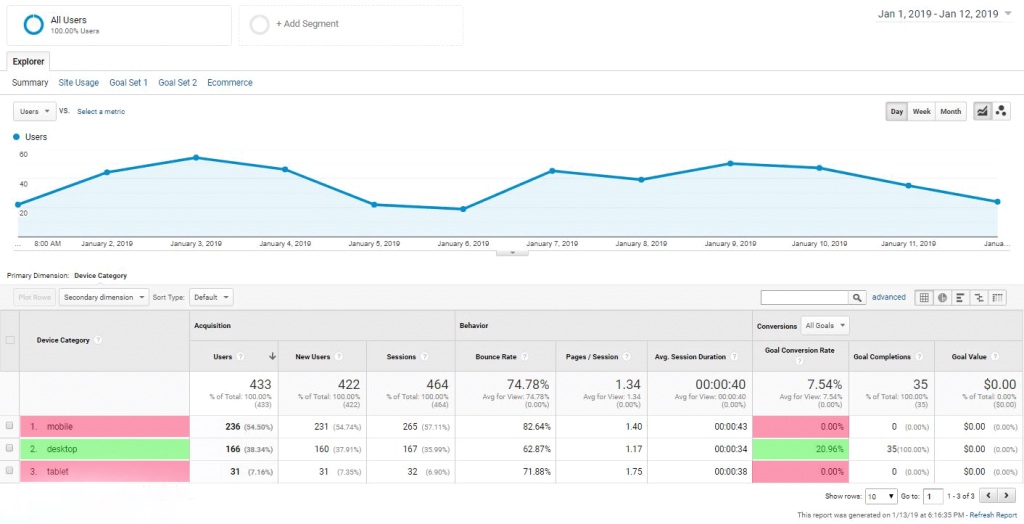Select the pivot table view icon
Viewport: 1024px width, 524px height.
(x=997, y=297)
